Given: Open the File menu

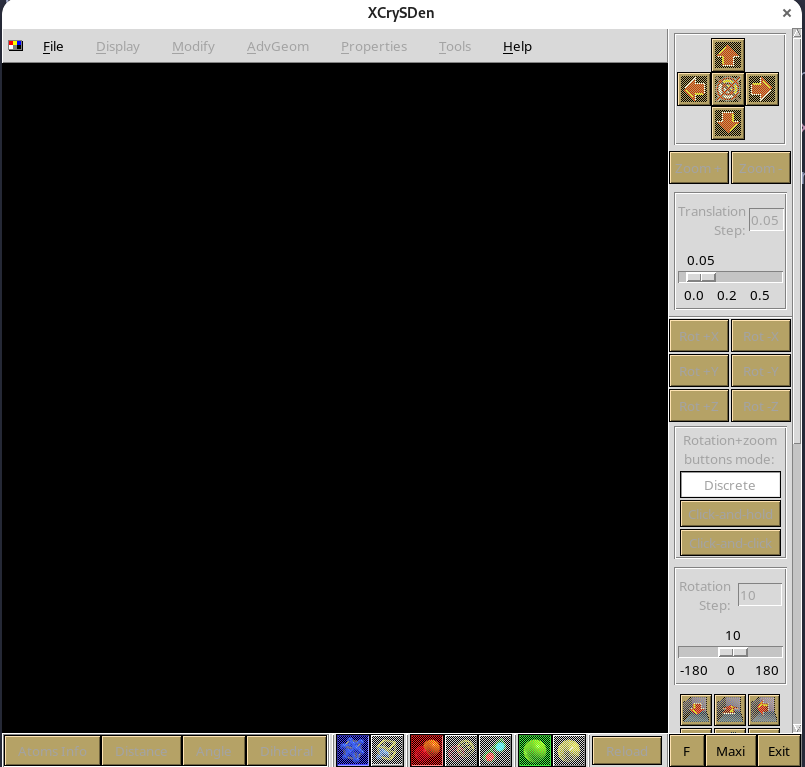Looking at the screenshot, I should (53, 47).
